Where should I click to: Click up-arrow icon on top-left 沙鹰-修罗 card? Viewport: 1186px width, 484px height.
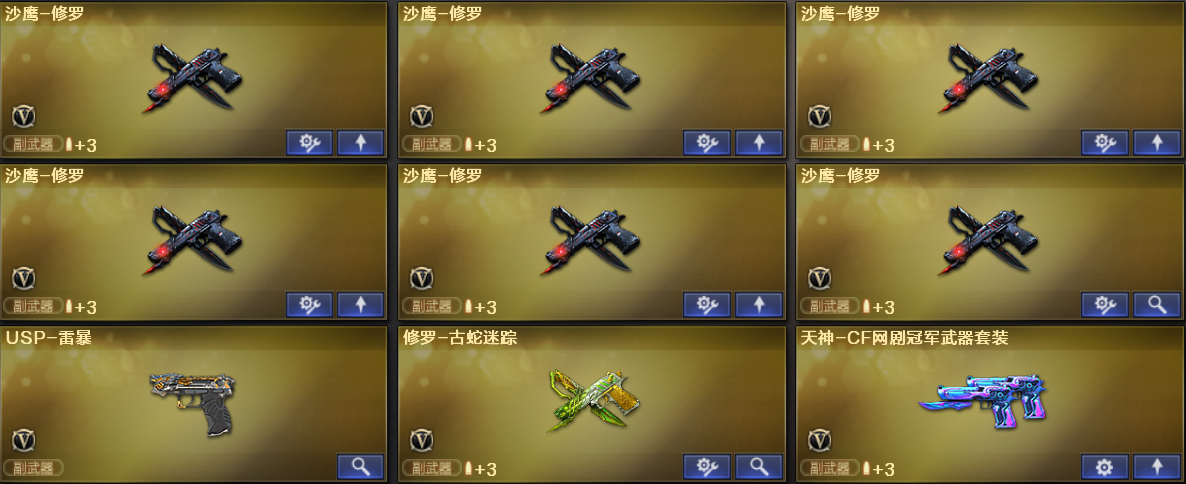(360, 142)
